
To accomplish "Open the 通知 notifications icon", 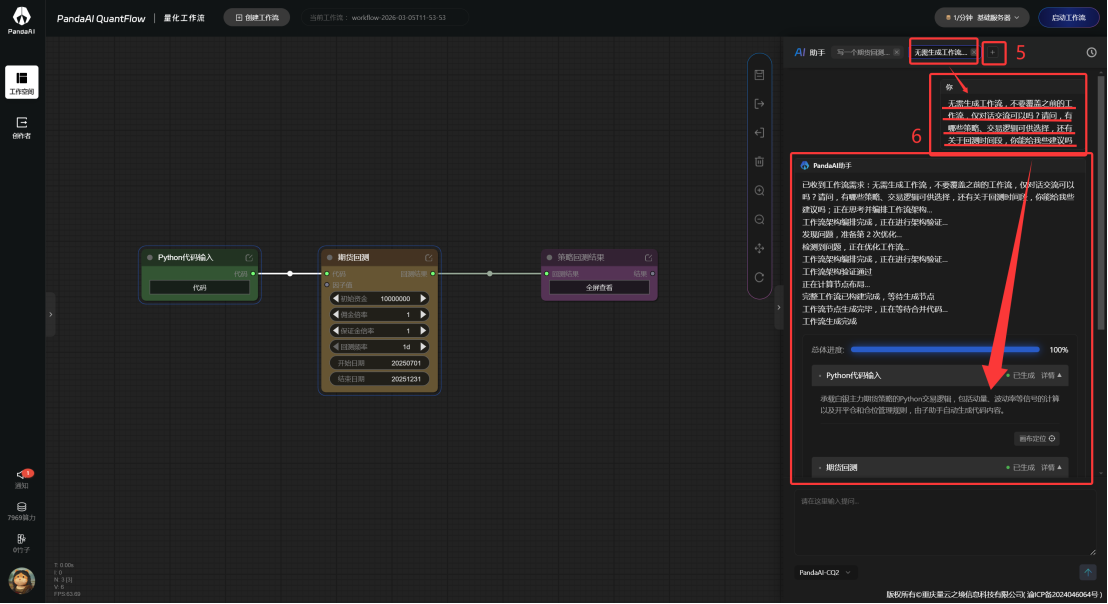I will click(21, 478).
